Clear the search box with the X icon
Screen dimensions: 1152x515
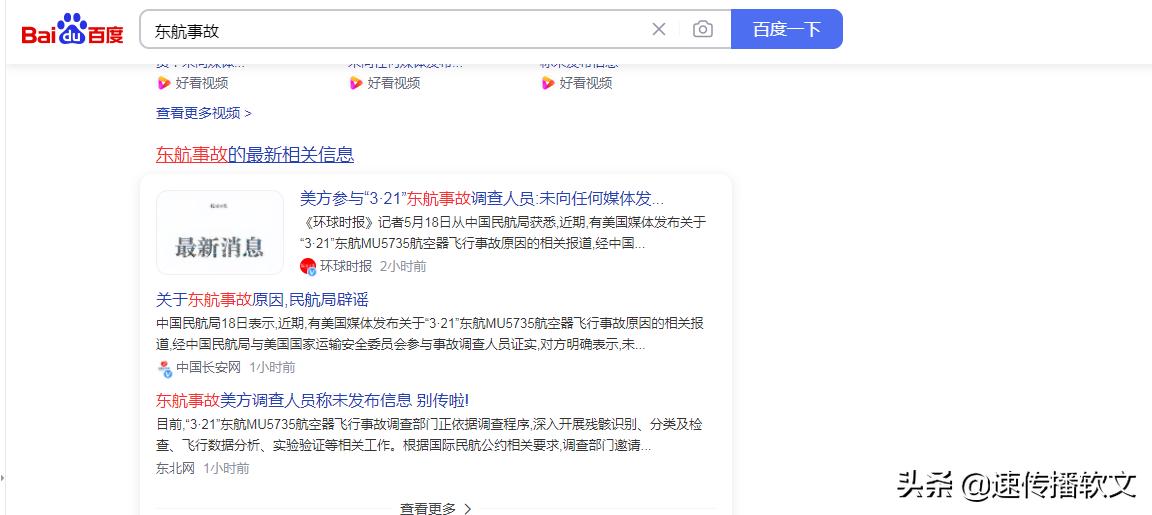coord(659,29)
